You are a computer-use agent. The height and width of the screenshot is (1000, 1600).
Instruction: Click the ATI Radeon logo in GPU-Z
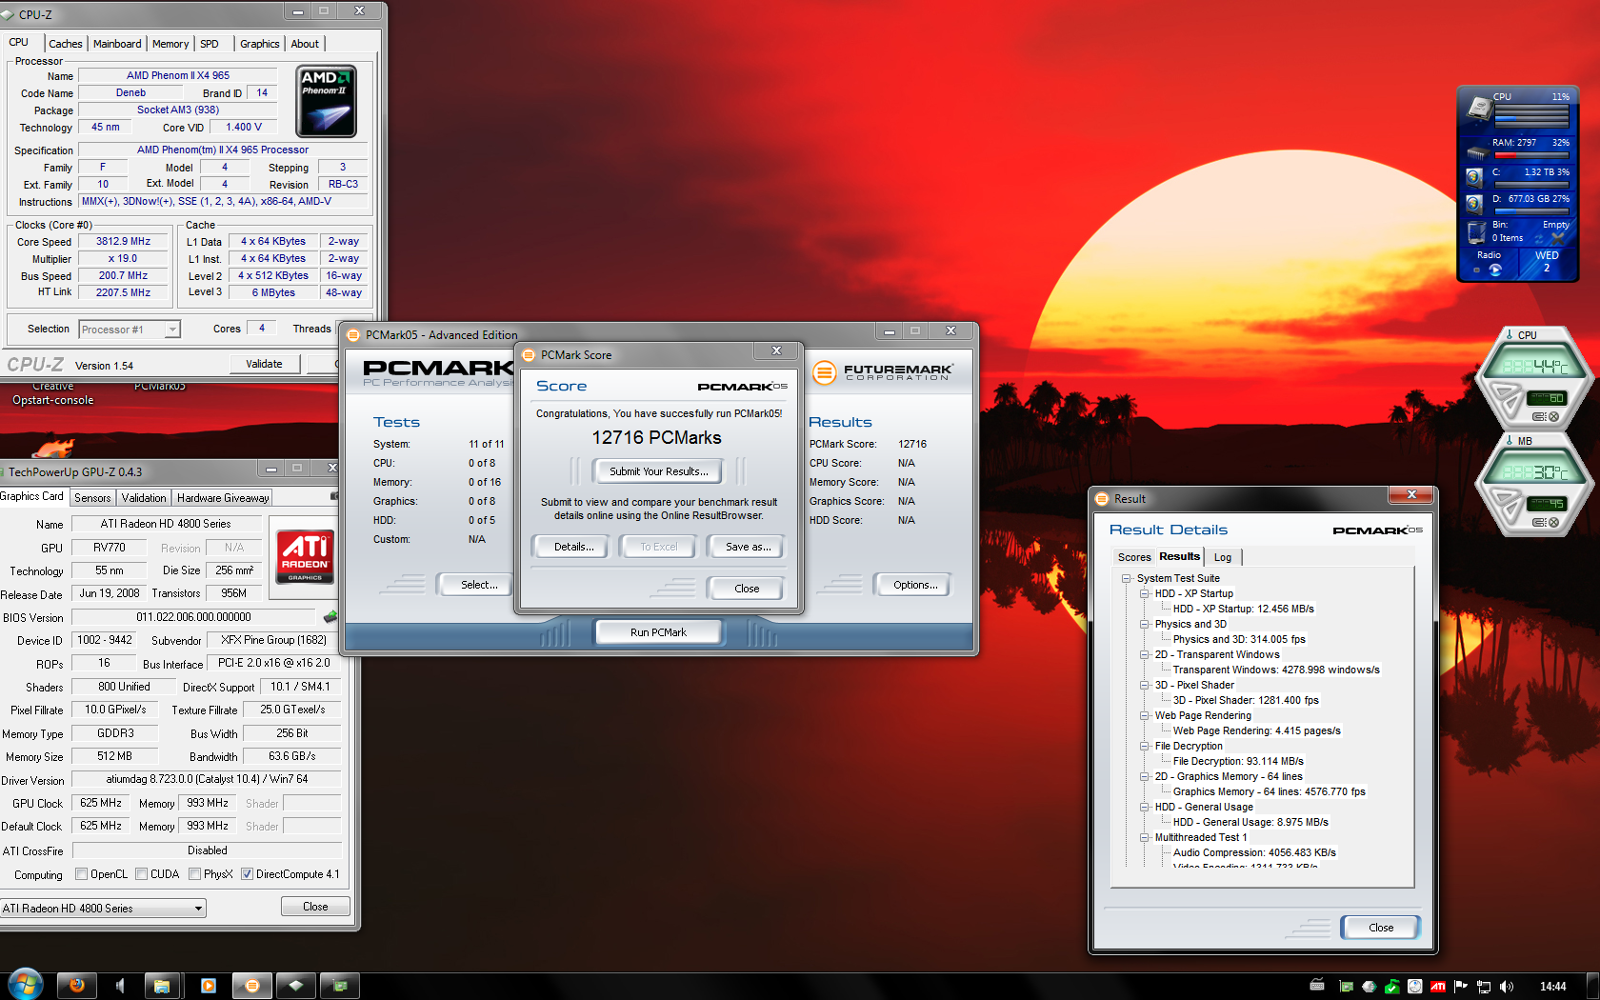(x=305, y=556)
